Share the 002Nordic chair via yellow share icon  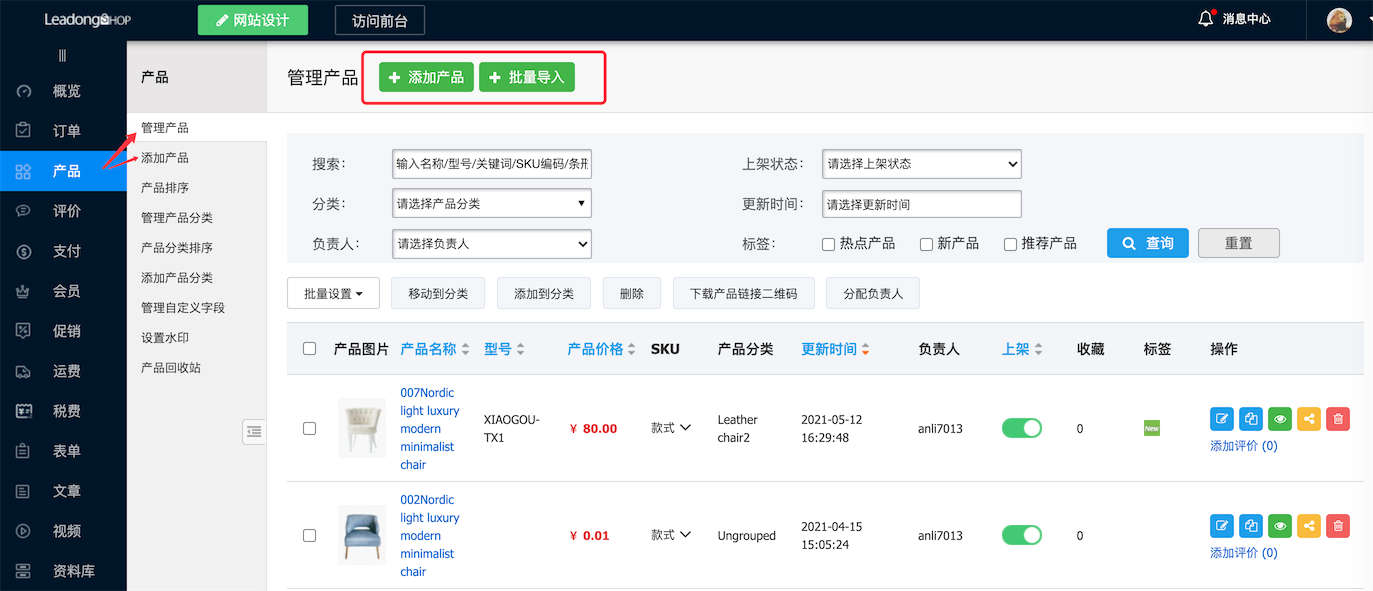[x=1308, y=526]
